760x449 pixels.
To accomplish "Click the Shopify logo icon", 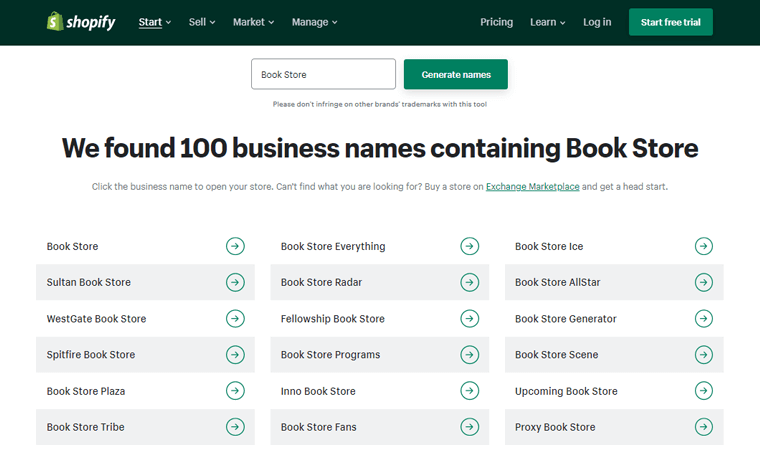I will tap(55, 22).
